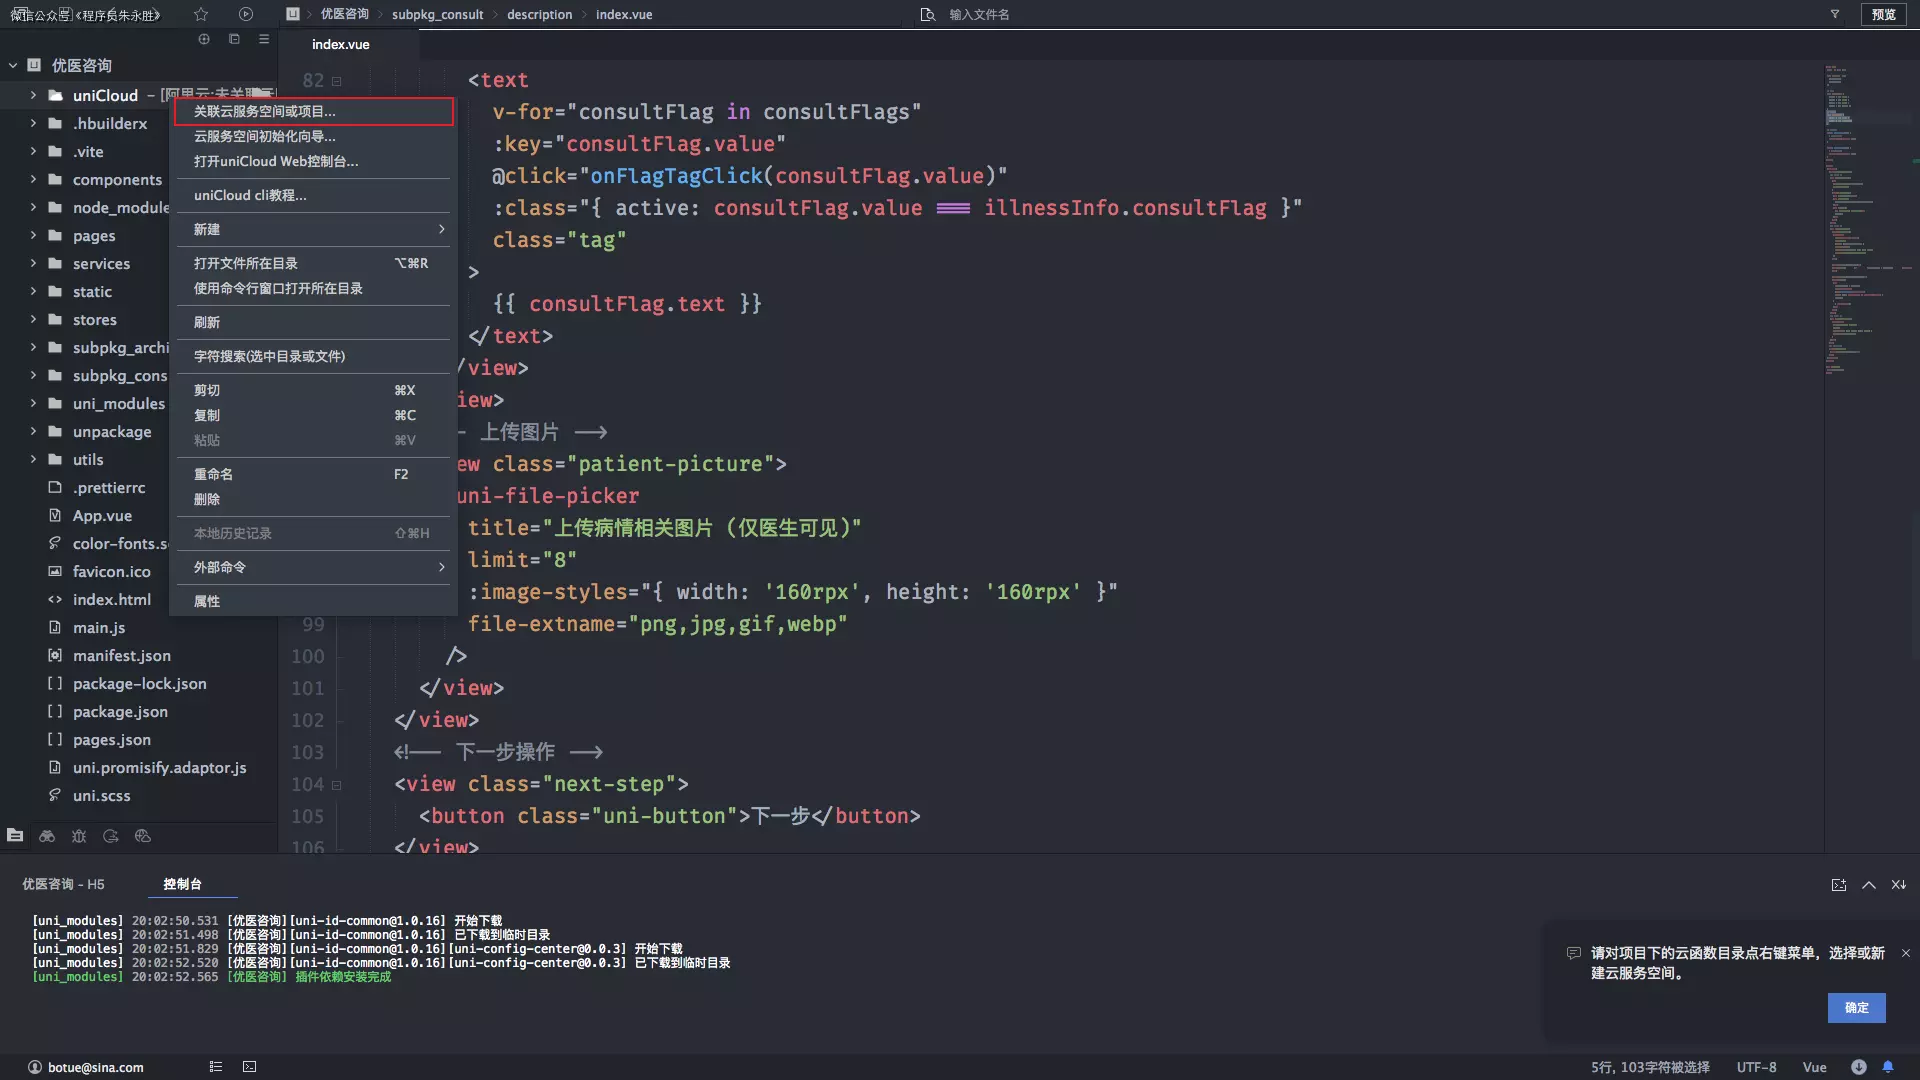Expand the .hbuilderx folder
This screenshot has height=1080, width=1920.
(33, 123)
